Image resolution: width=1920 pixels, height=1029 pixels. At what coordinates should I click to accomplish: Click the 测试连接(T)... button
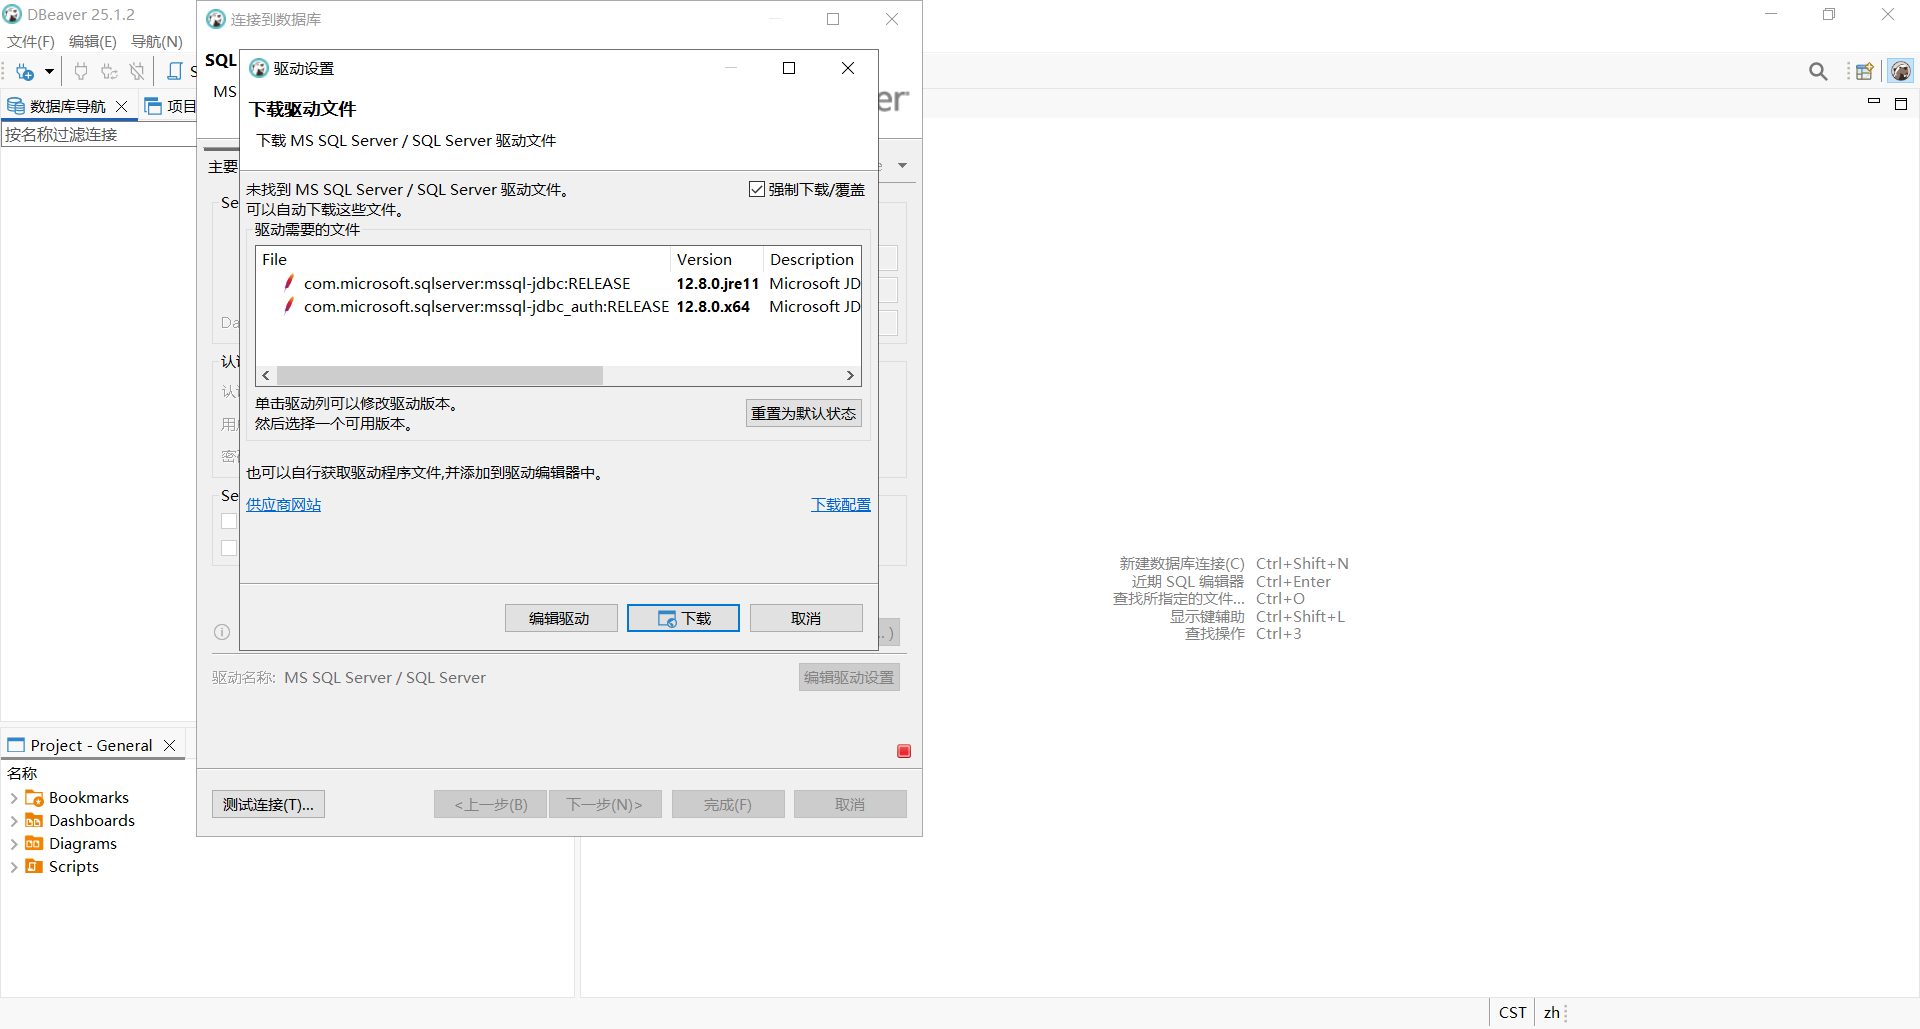point(268,805)
